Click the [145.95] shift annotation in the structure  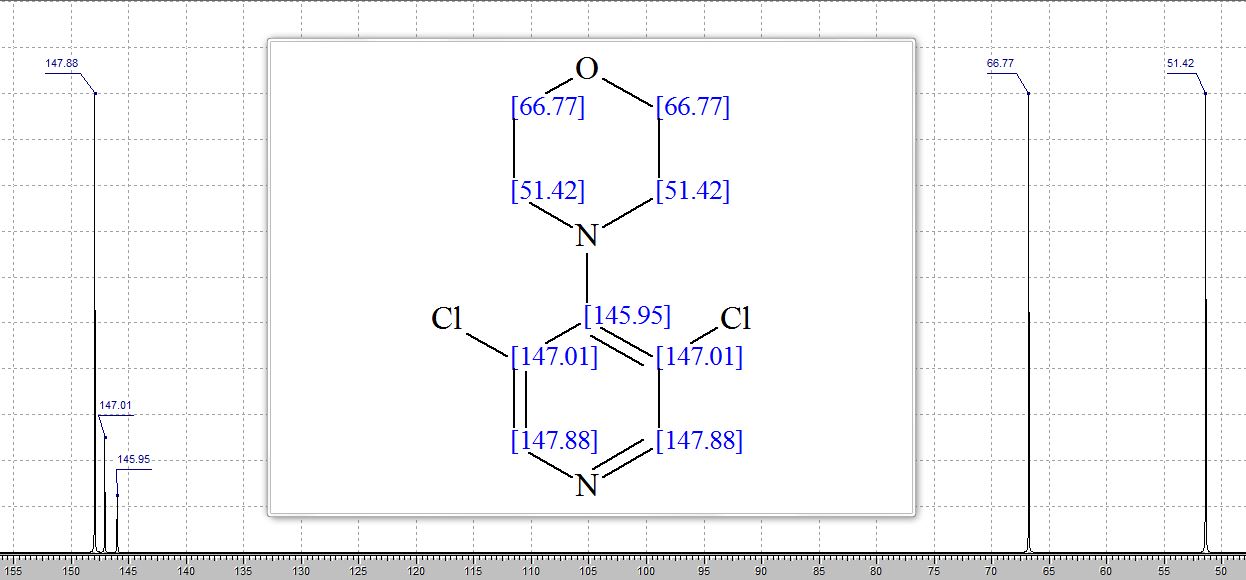click(627, 315)
